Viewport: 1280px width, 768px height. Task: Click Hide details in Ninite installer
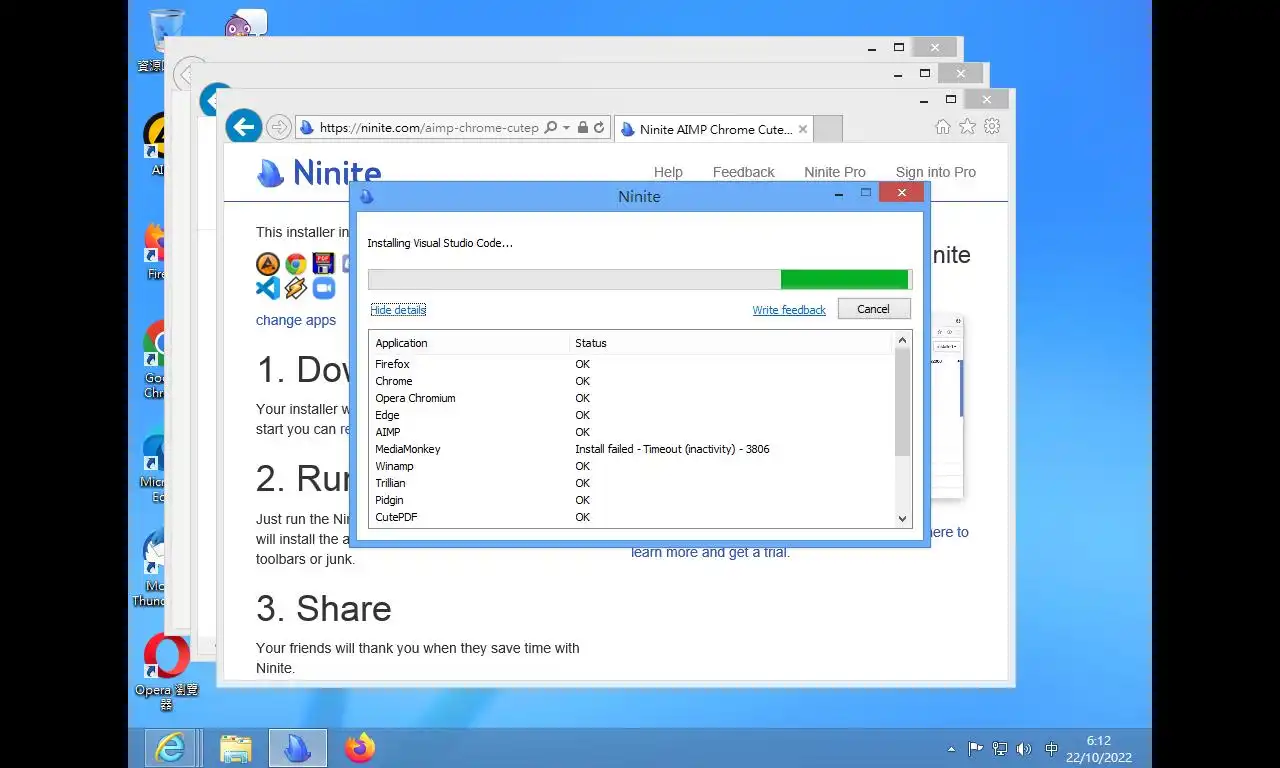click(x=398, y=310)
